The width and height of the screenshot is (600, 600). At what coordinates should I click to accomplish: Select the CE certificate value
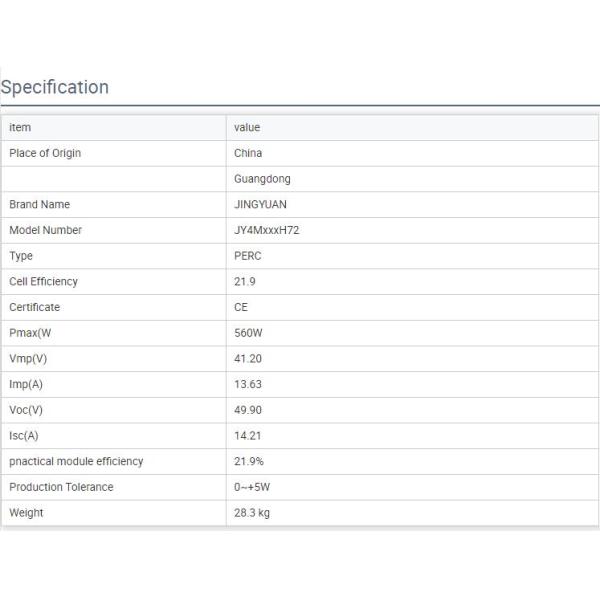pyautogui.click(x=241, y=307)
